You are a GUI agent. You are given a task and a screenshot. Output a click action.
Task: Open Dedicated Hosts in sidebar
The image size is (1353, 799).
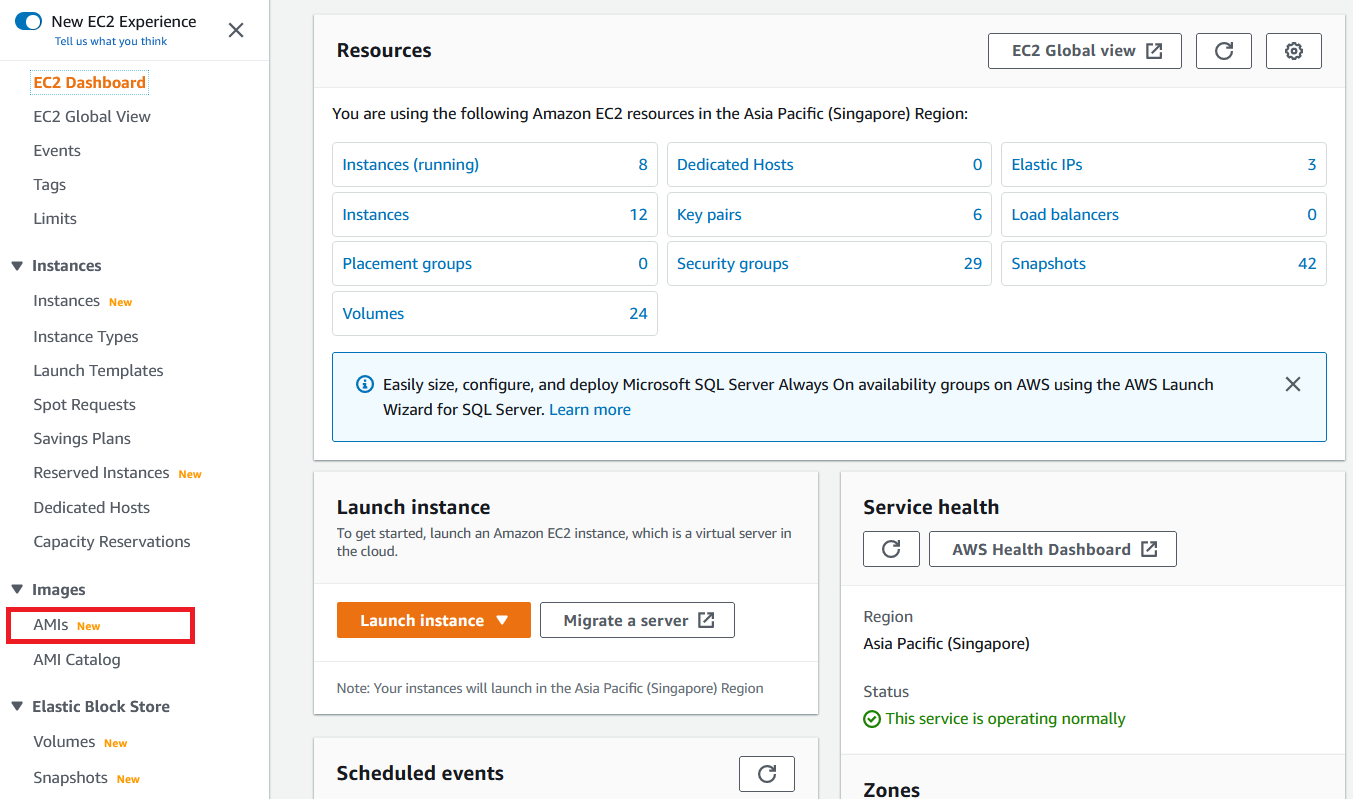[91, 508]
